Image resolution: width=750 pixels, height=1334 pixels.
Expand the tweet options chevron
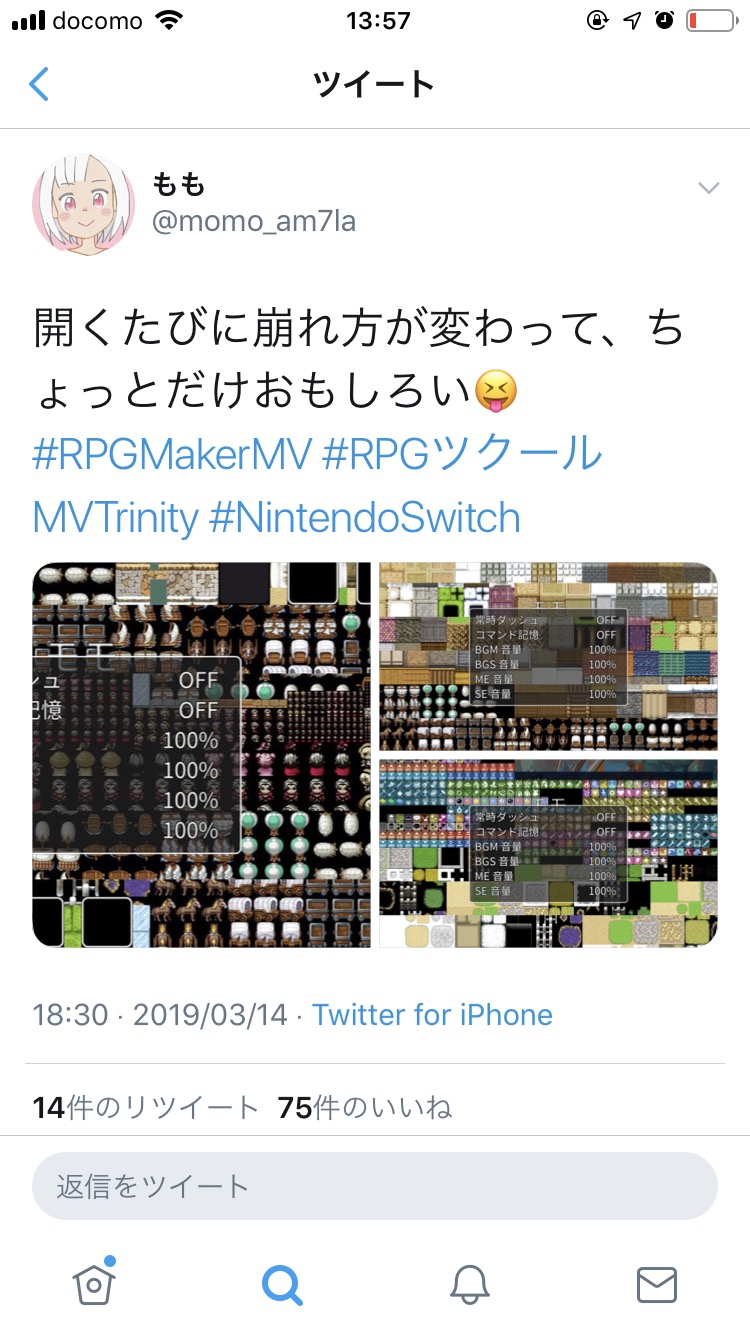(709, 188)
